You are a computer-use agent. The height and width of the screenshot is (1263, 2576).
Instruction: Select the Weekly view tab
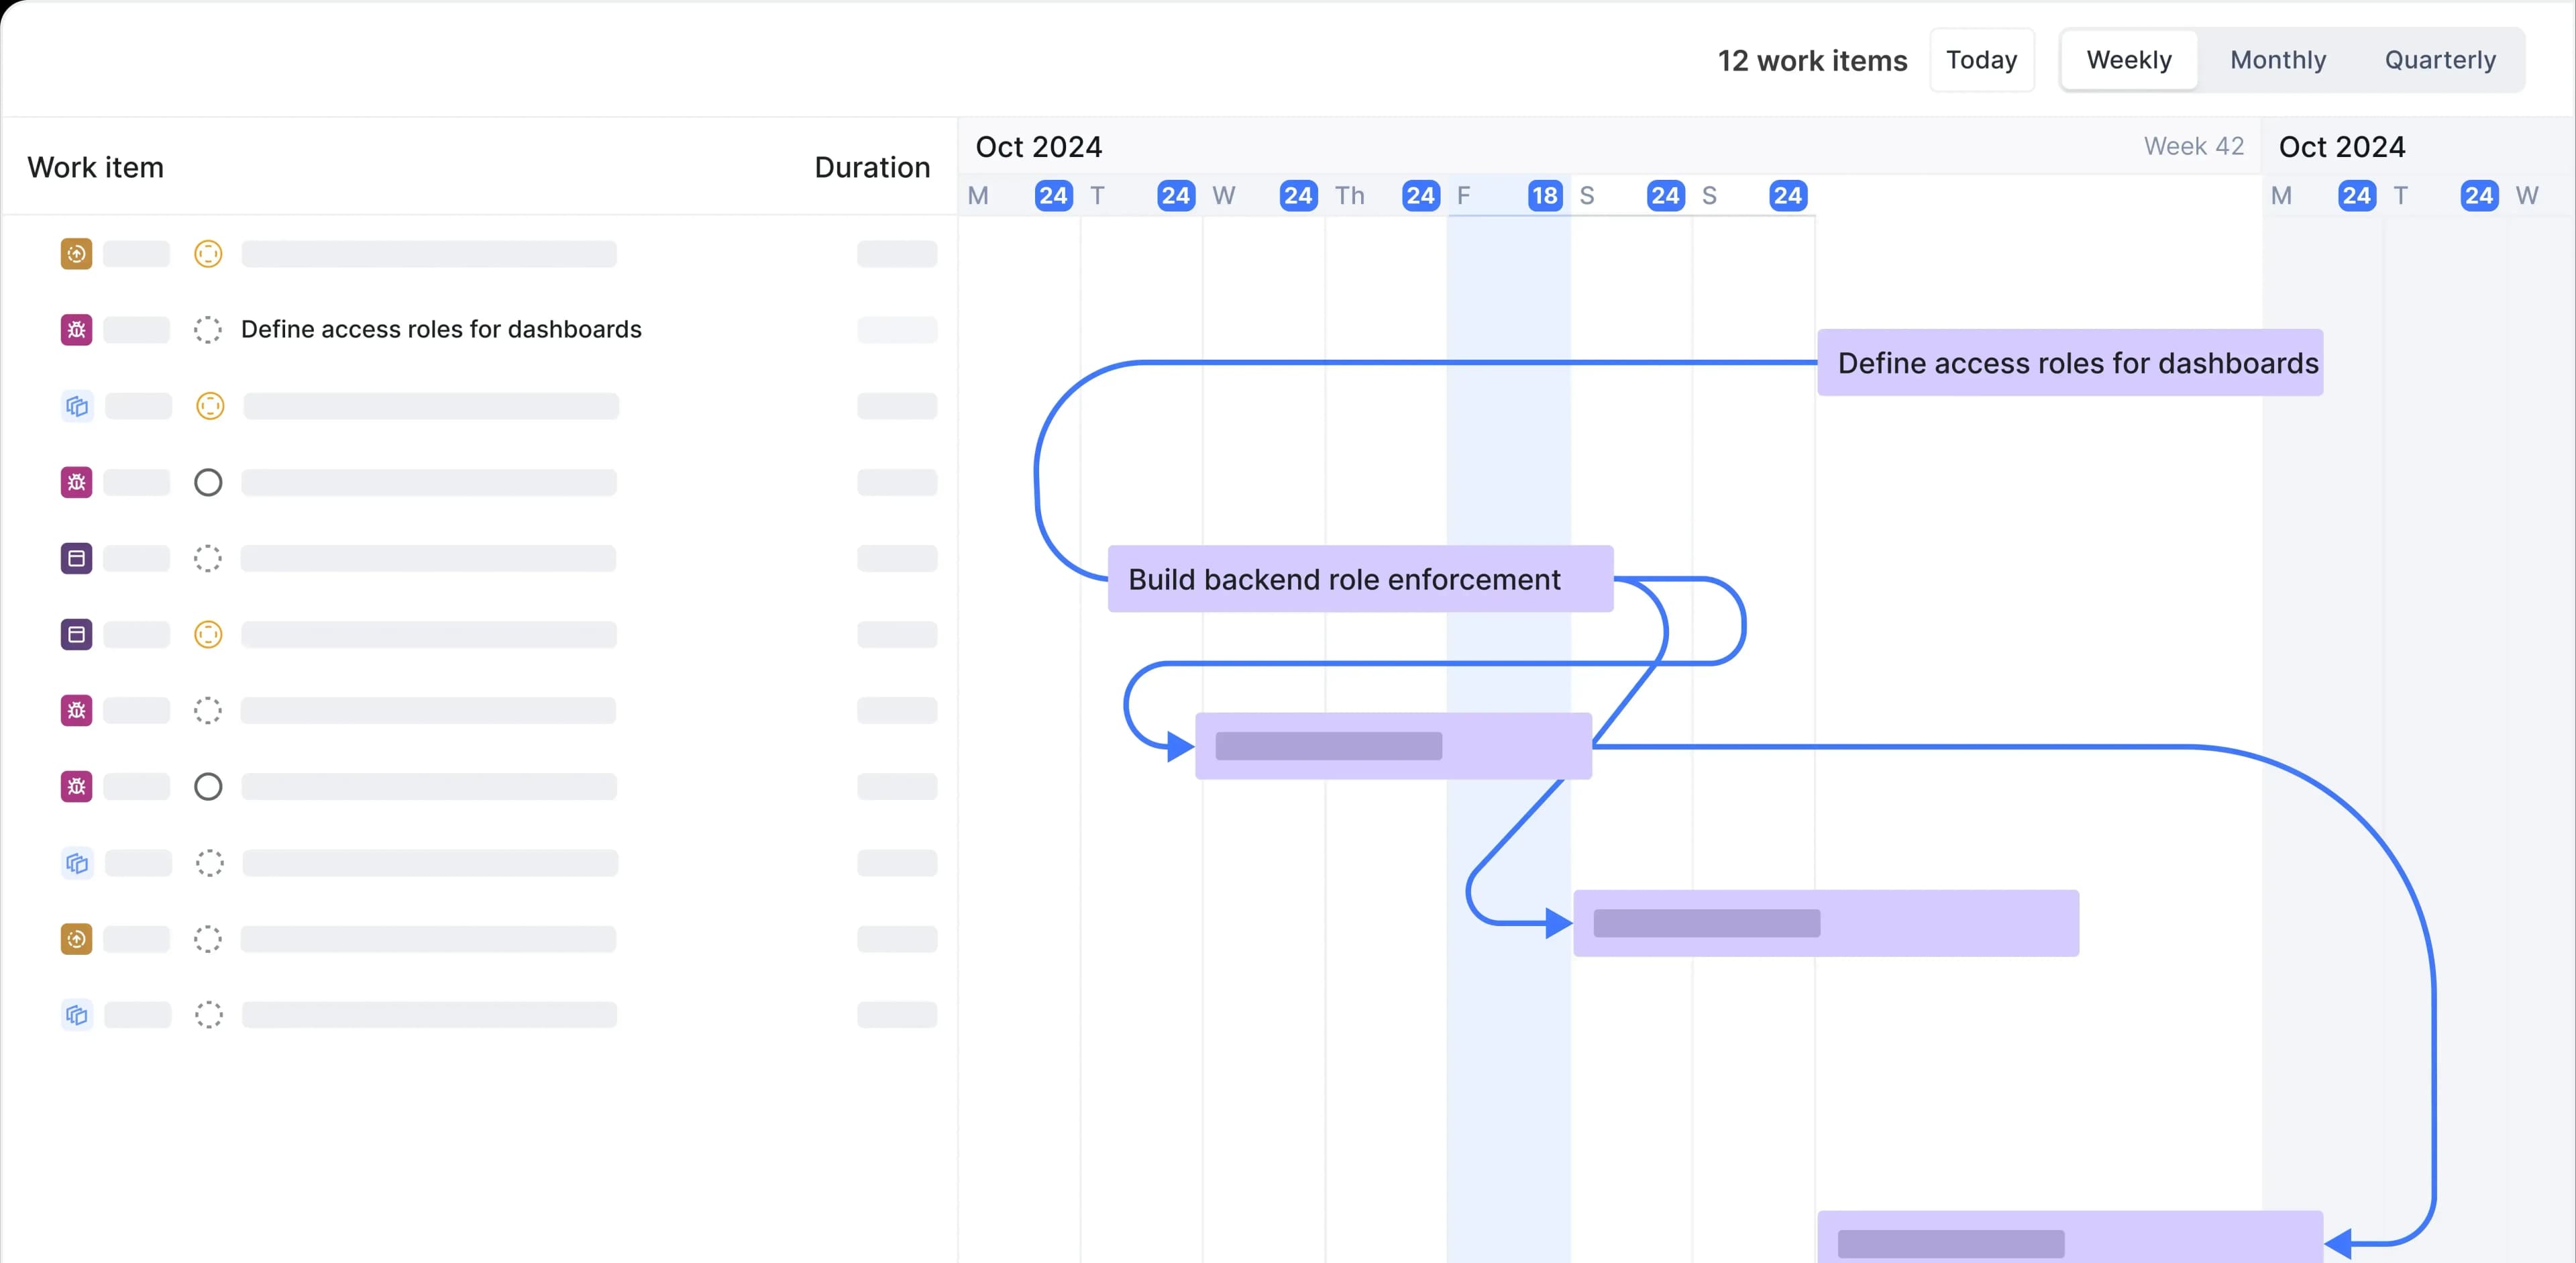coord(2128,59)
